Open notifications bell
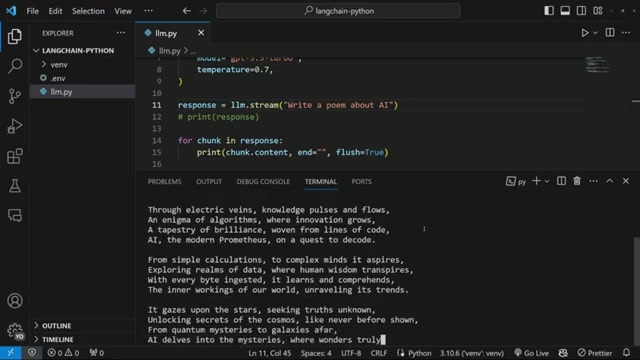Image resolution: width=640 pixels, height=360 pixels. click(x=627, y=353)
